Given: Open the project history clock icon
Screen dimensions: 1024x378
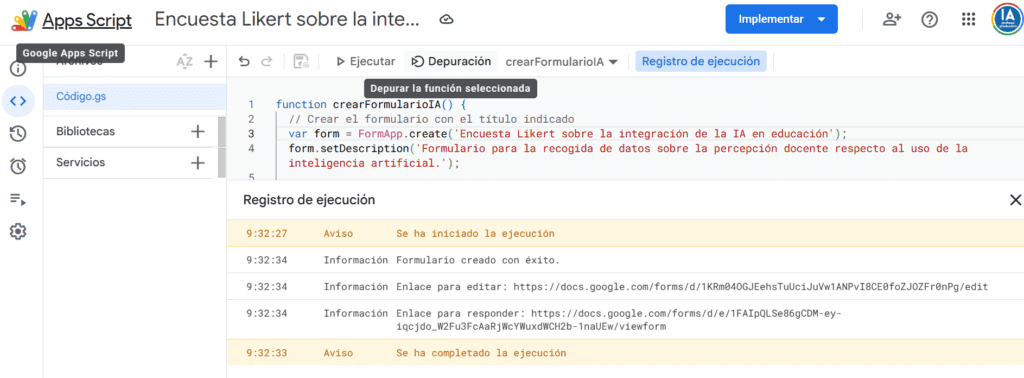Looking at the screenshot, I should pyautogui.click(x=18, y=134).
